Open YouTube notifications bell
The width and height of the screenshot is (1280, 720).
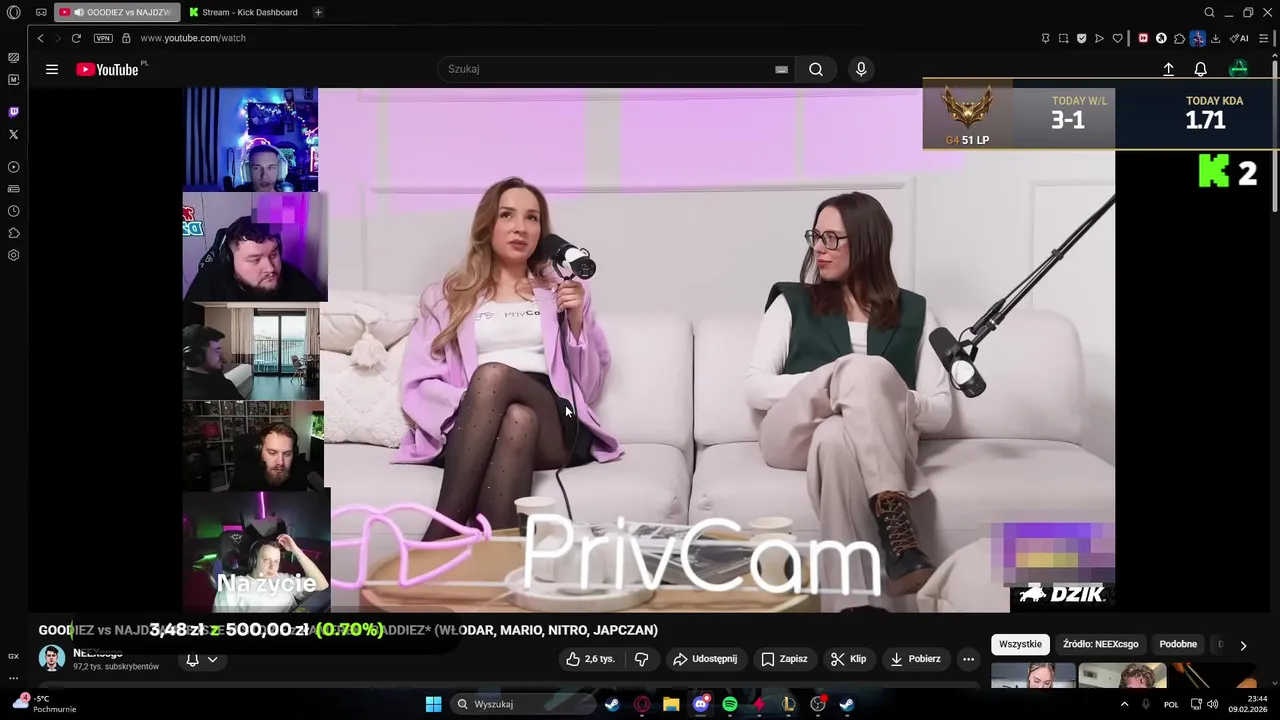(1201, 69)
